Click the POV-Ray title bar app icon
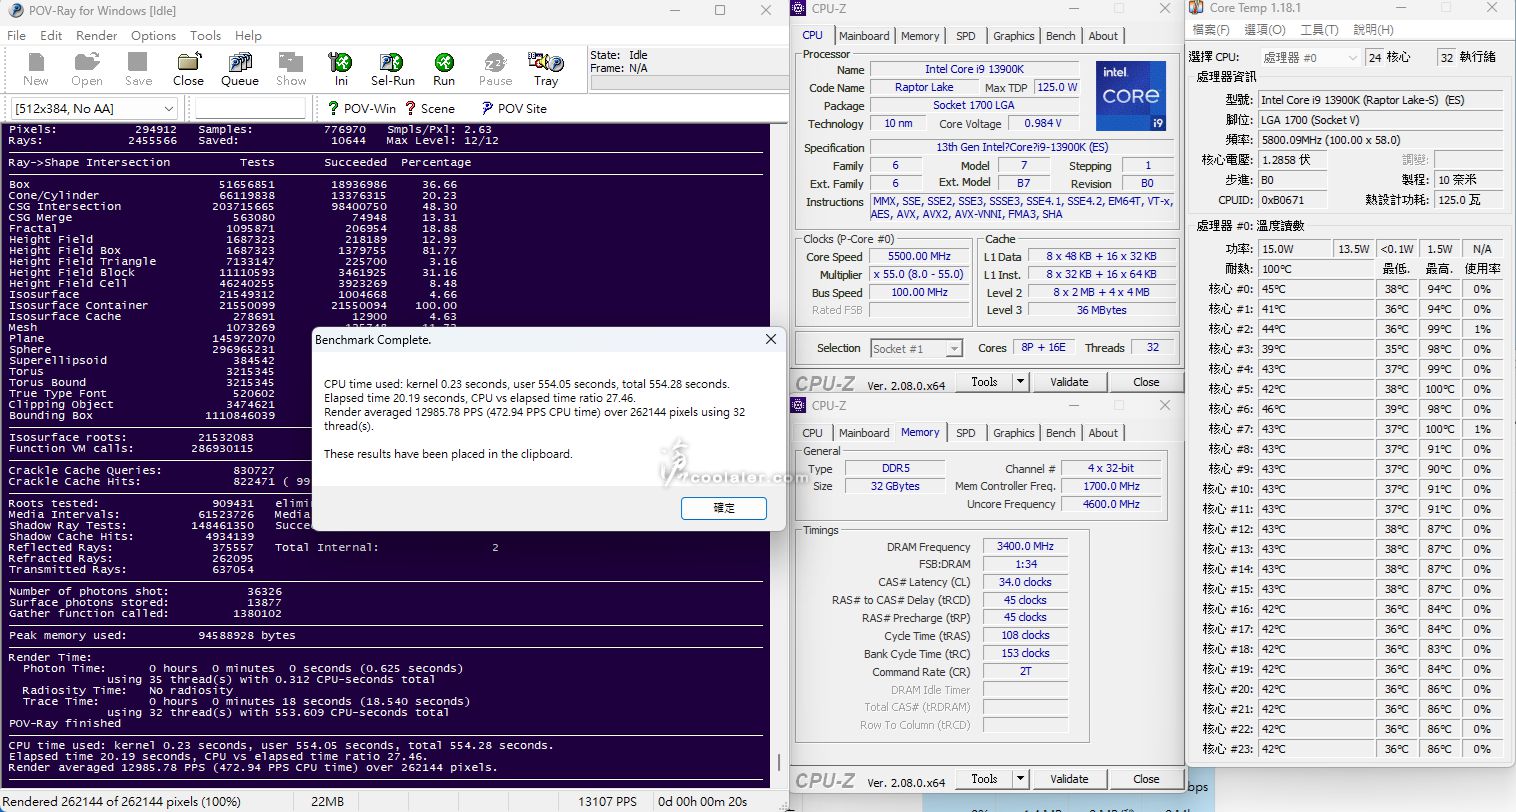This screenshot has height=812, width=1516. point(14,10)
